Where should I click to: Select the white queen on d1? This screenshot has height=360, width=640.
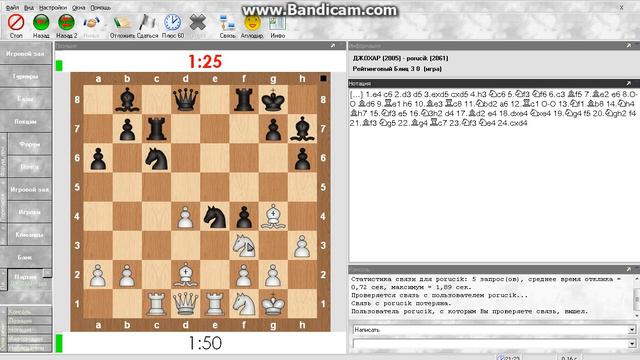pyautogui.click(x=186, y=304)
